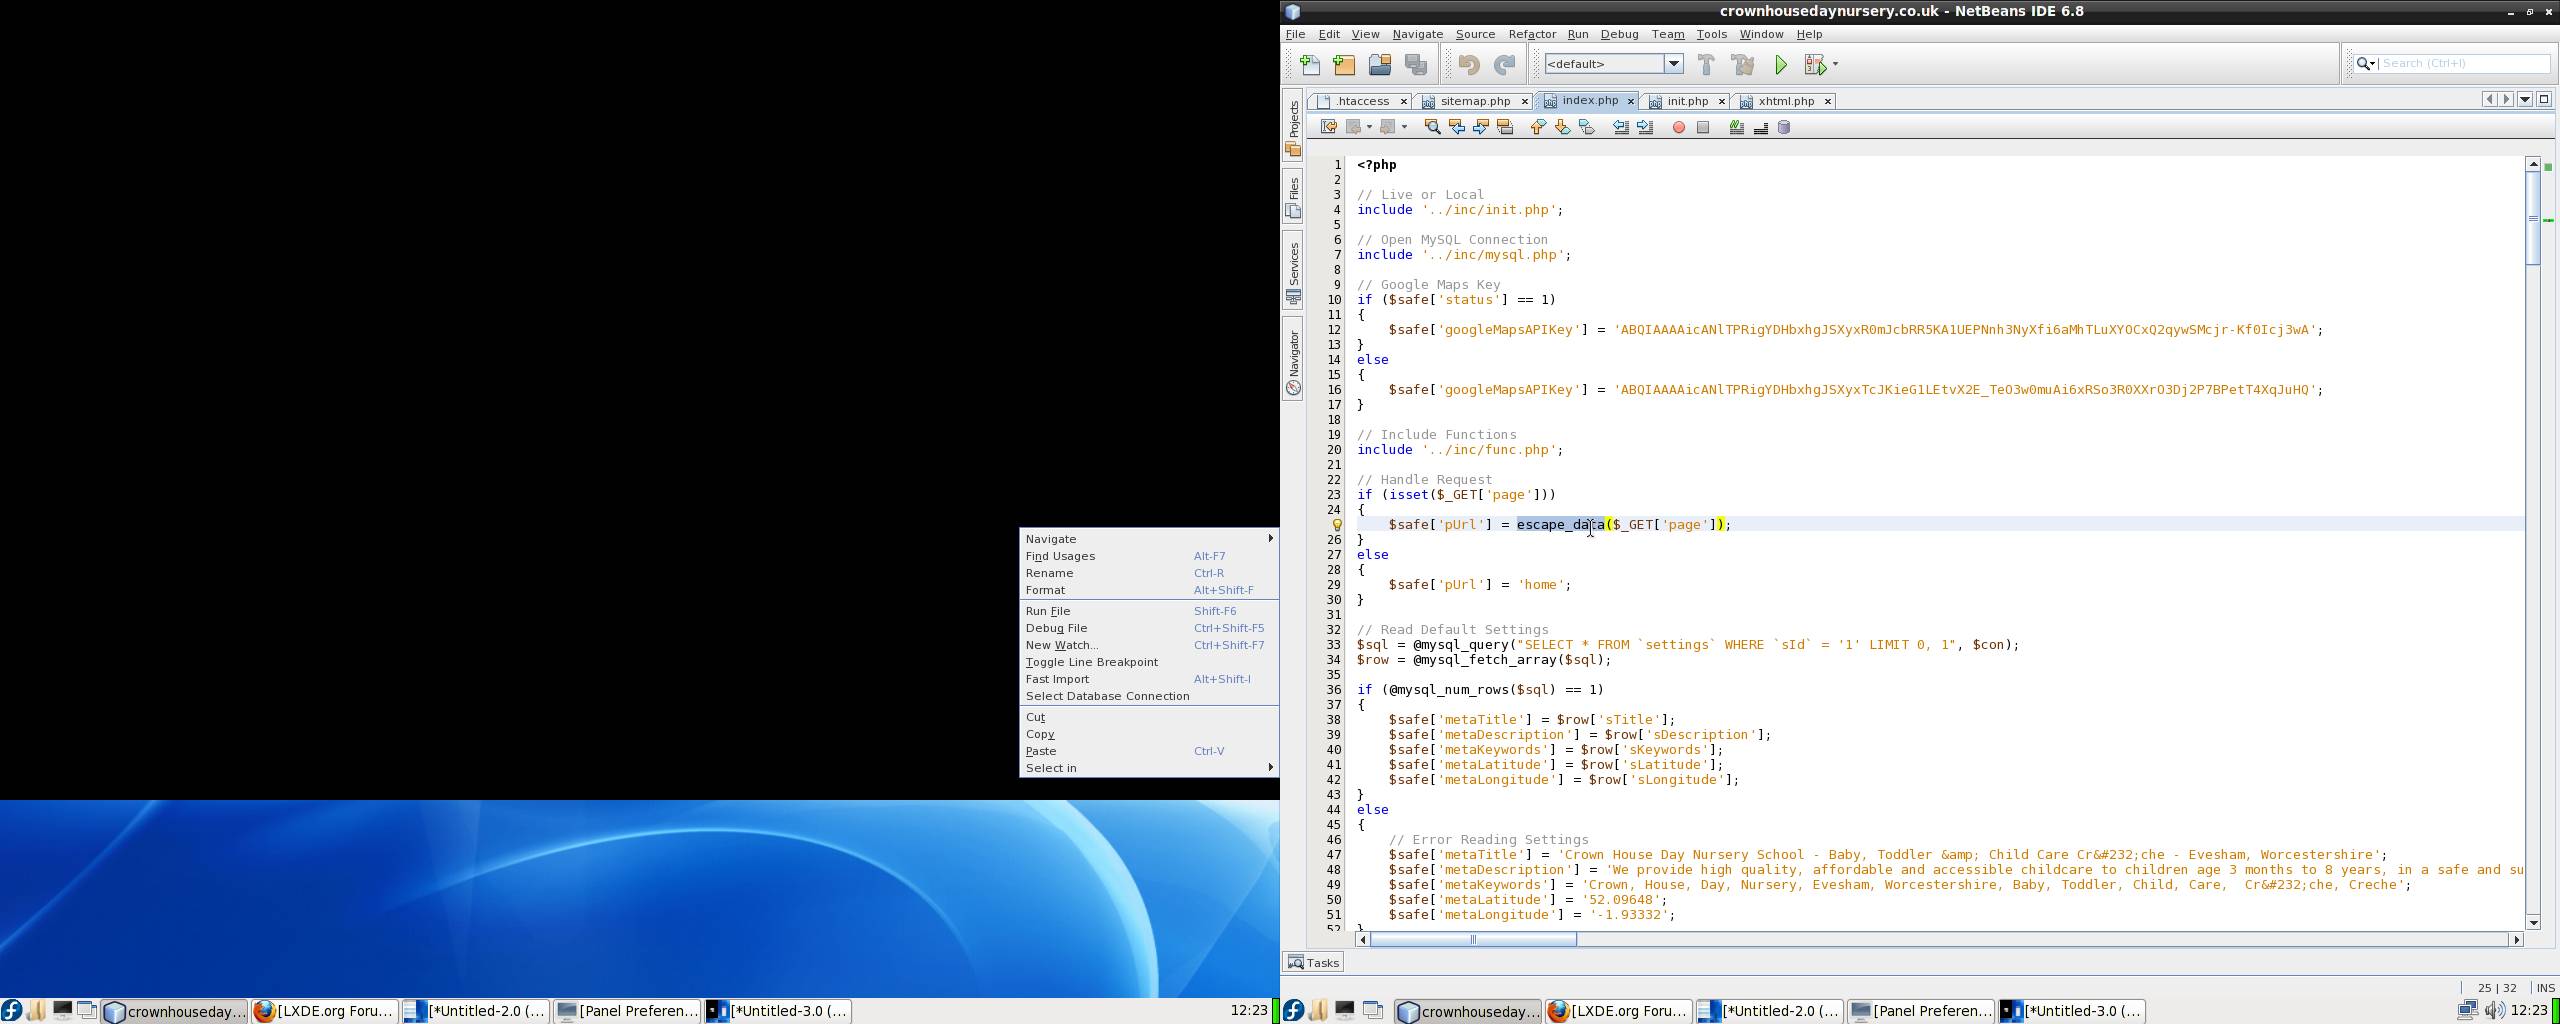
Task: Open the search options magnifier dropdown
Action: (x=2365, y=64)
